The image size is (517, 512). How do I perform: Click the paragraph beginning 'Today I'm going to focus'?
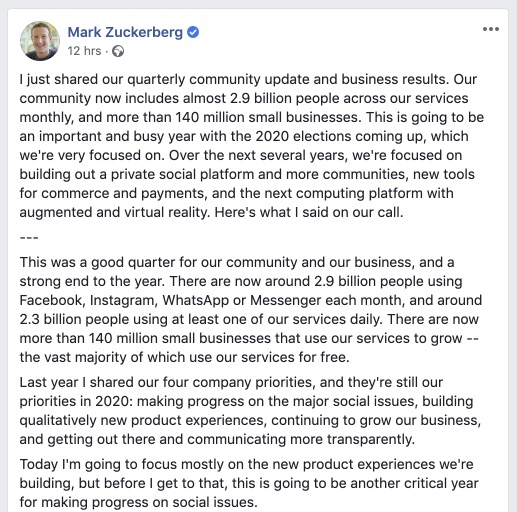(x=249, y=483)
